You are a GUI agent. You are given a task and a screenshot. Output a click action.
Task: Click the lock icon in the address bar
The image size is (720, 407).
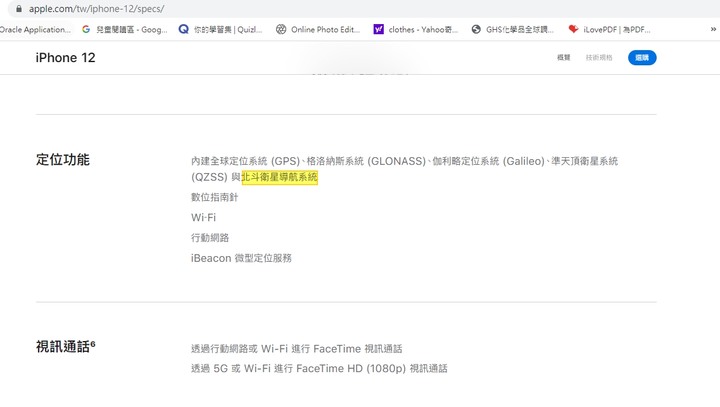(19, 9)
